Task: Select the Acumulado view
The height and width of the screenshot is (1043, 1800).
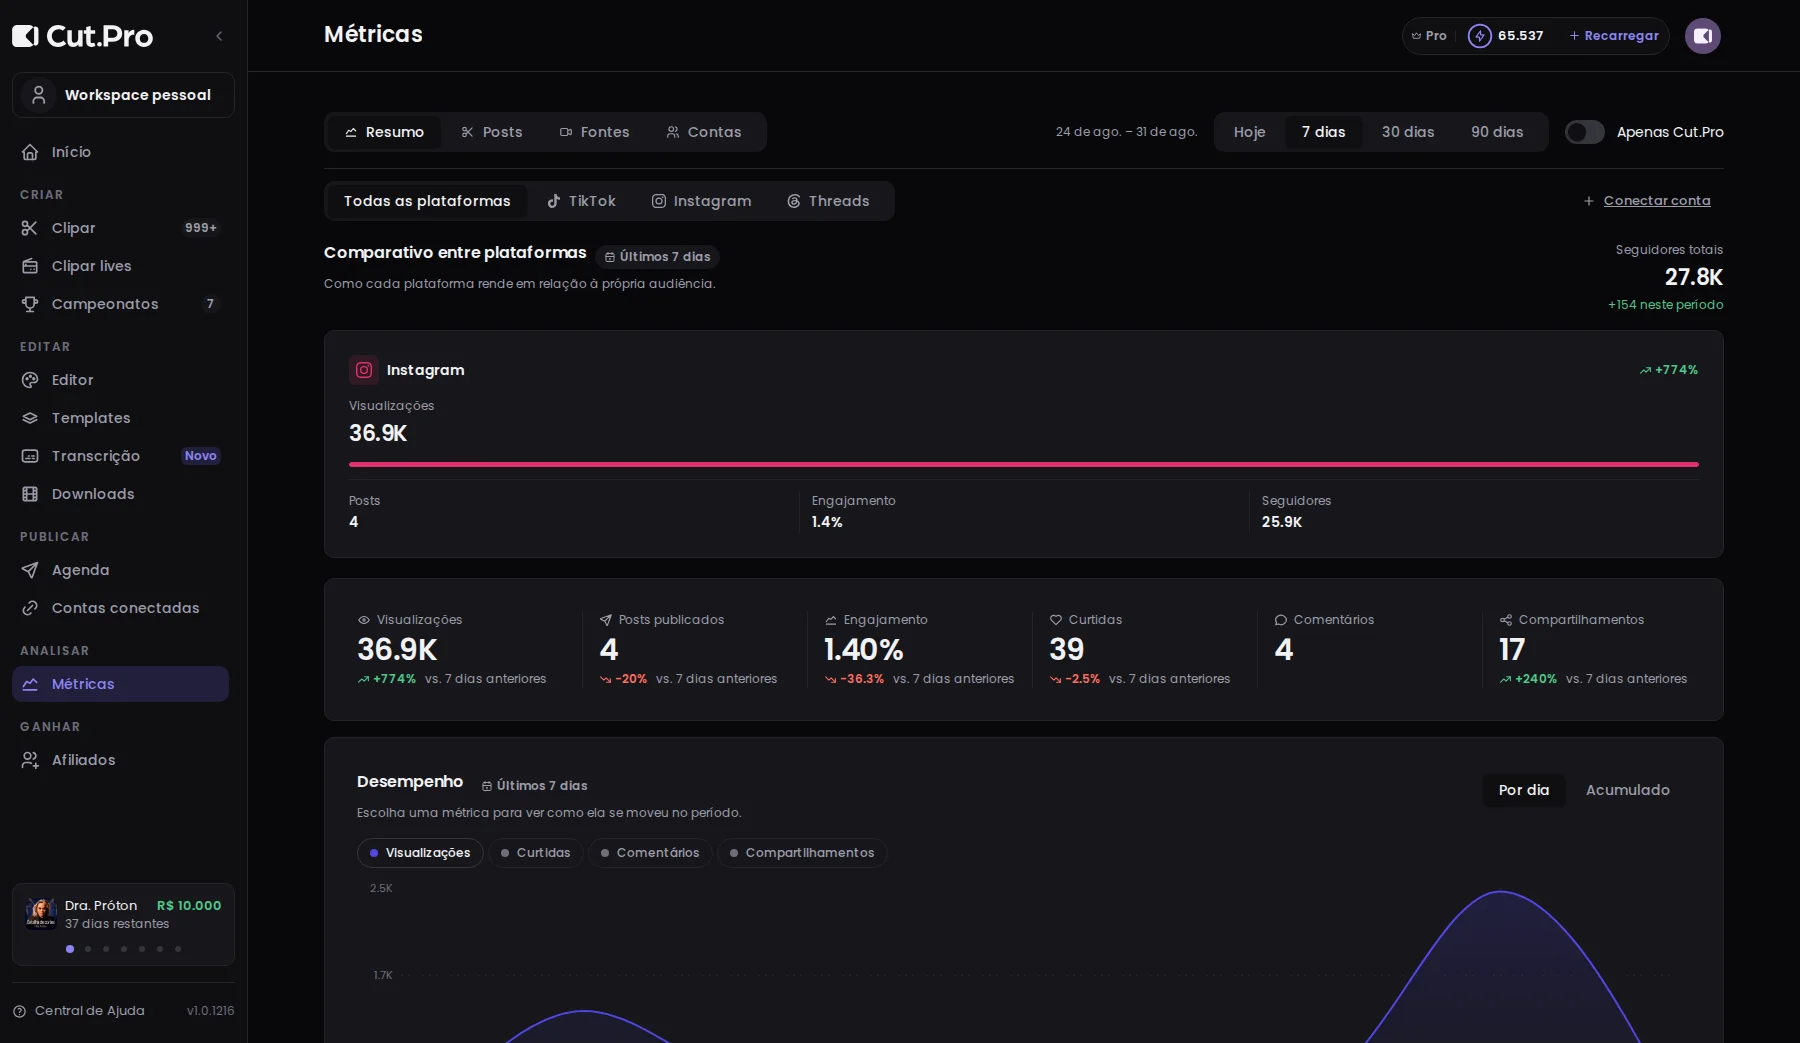Action: (1628, 790)
